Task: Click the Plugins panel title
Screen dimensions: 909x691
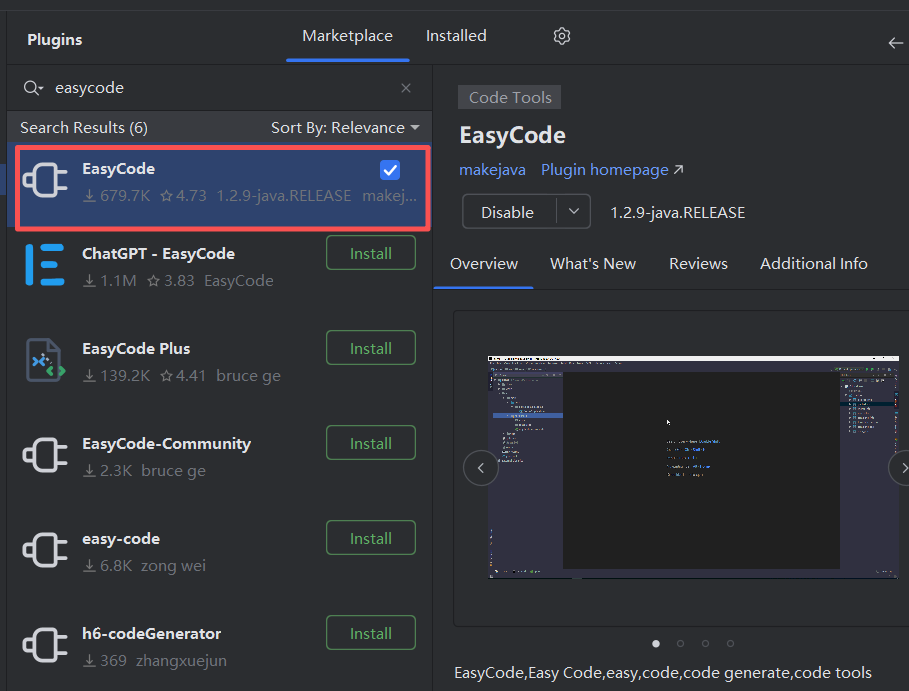Action: click(x=54, y=40)
